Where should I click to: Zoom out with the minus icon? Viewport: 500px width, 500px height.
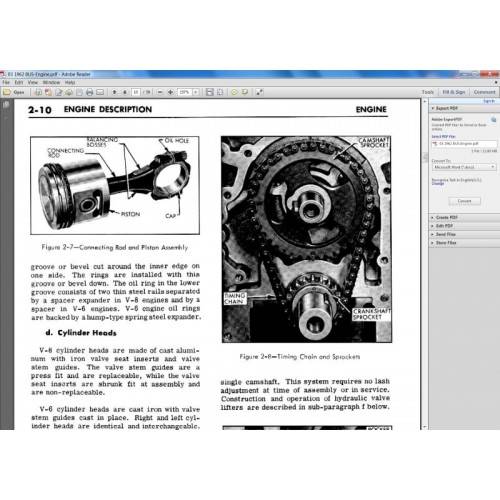[160, 92]
